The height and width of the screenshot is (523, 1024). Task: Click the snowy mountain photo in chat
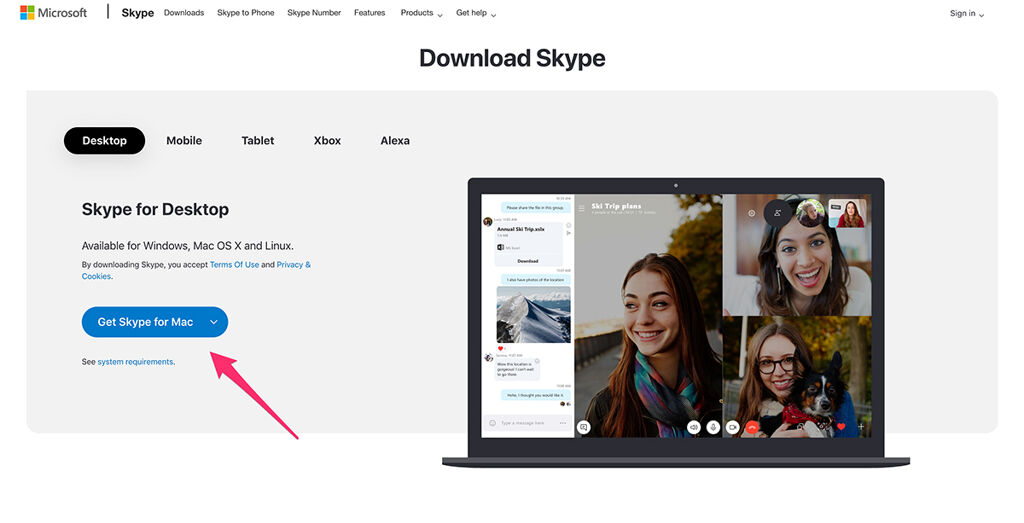(x=534, y=315)
